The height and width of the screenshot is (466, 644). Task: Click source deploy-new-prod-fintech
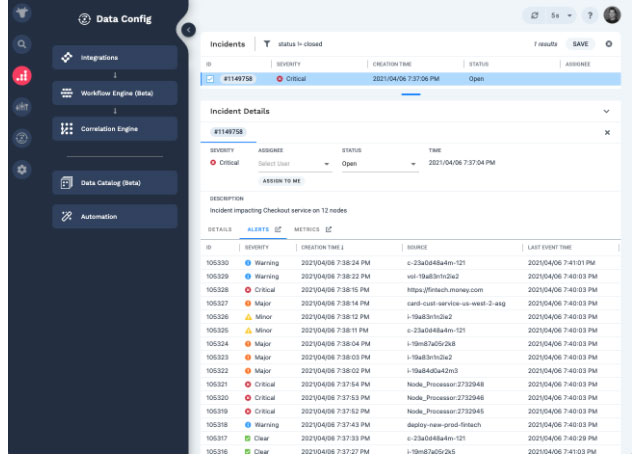coord(444,425)
